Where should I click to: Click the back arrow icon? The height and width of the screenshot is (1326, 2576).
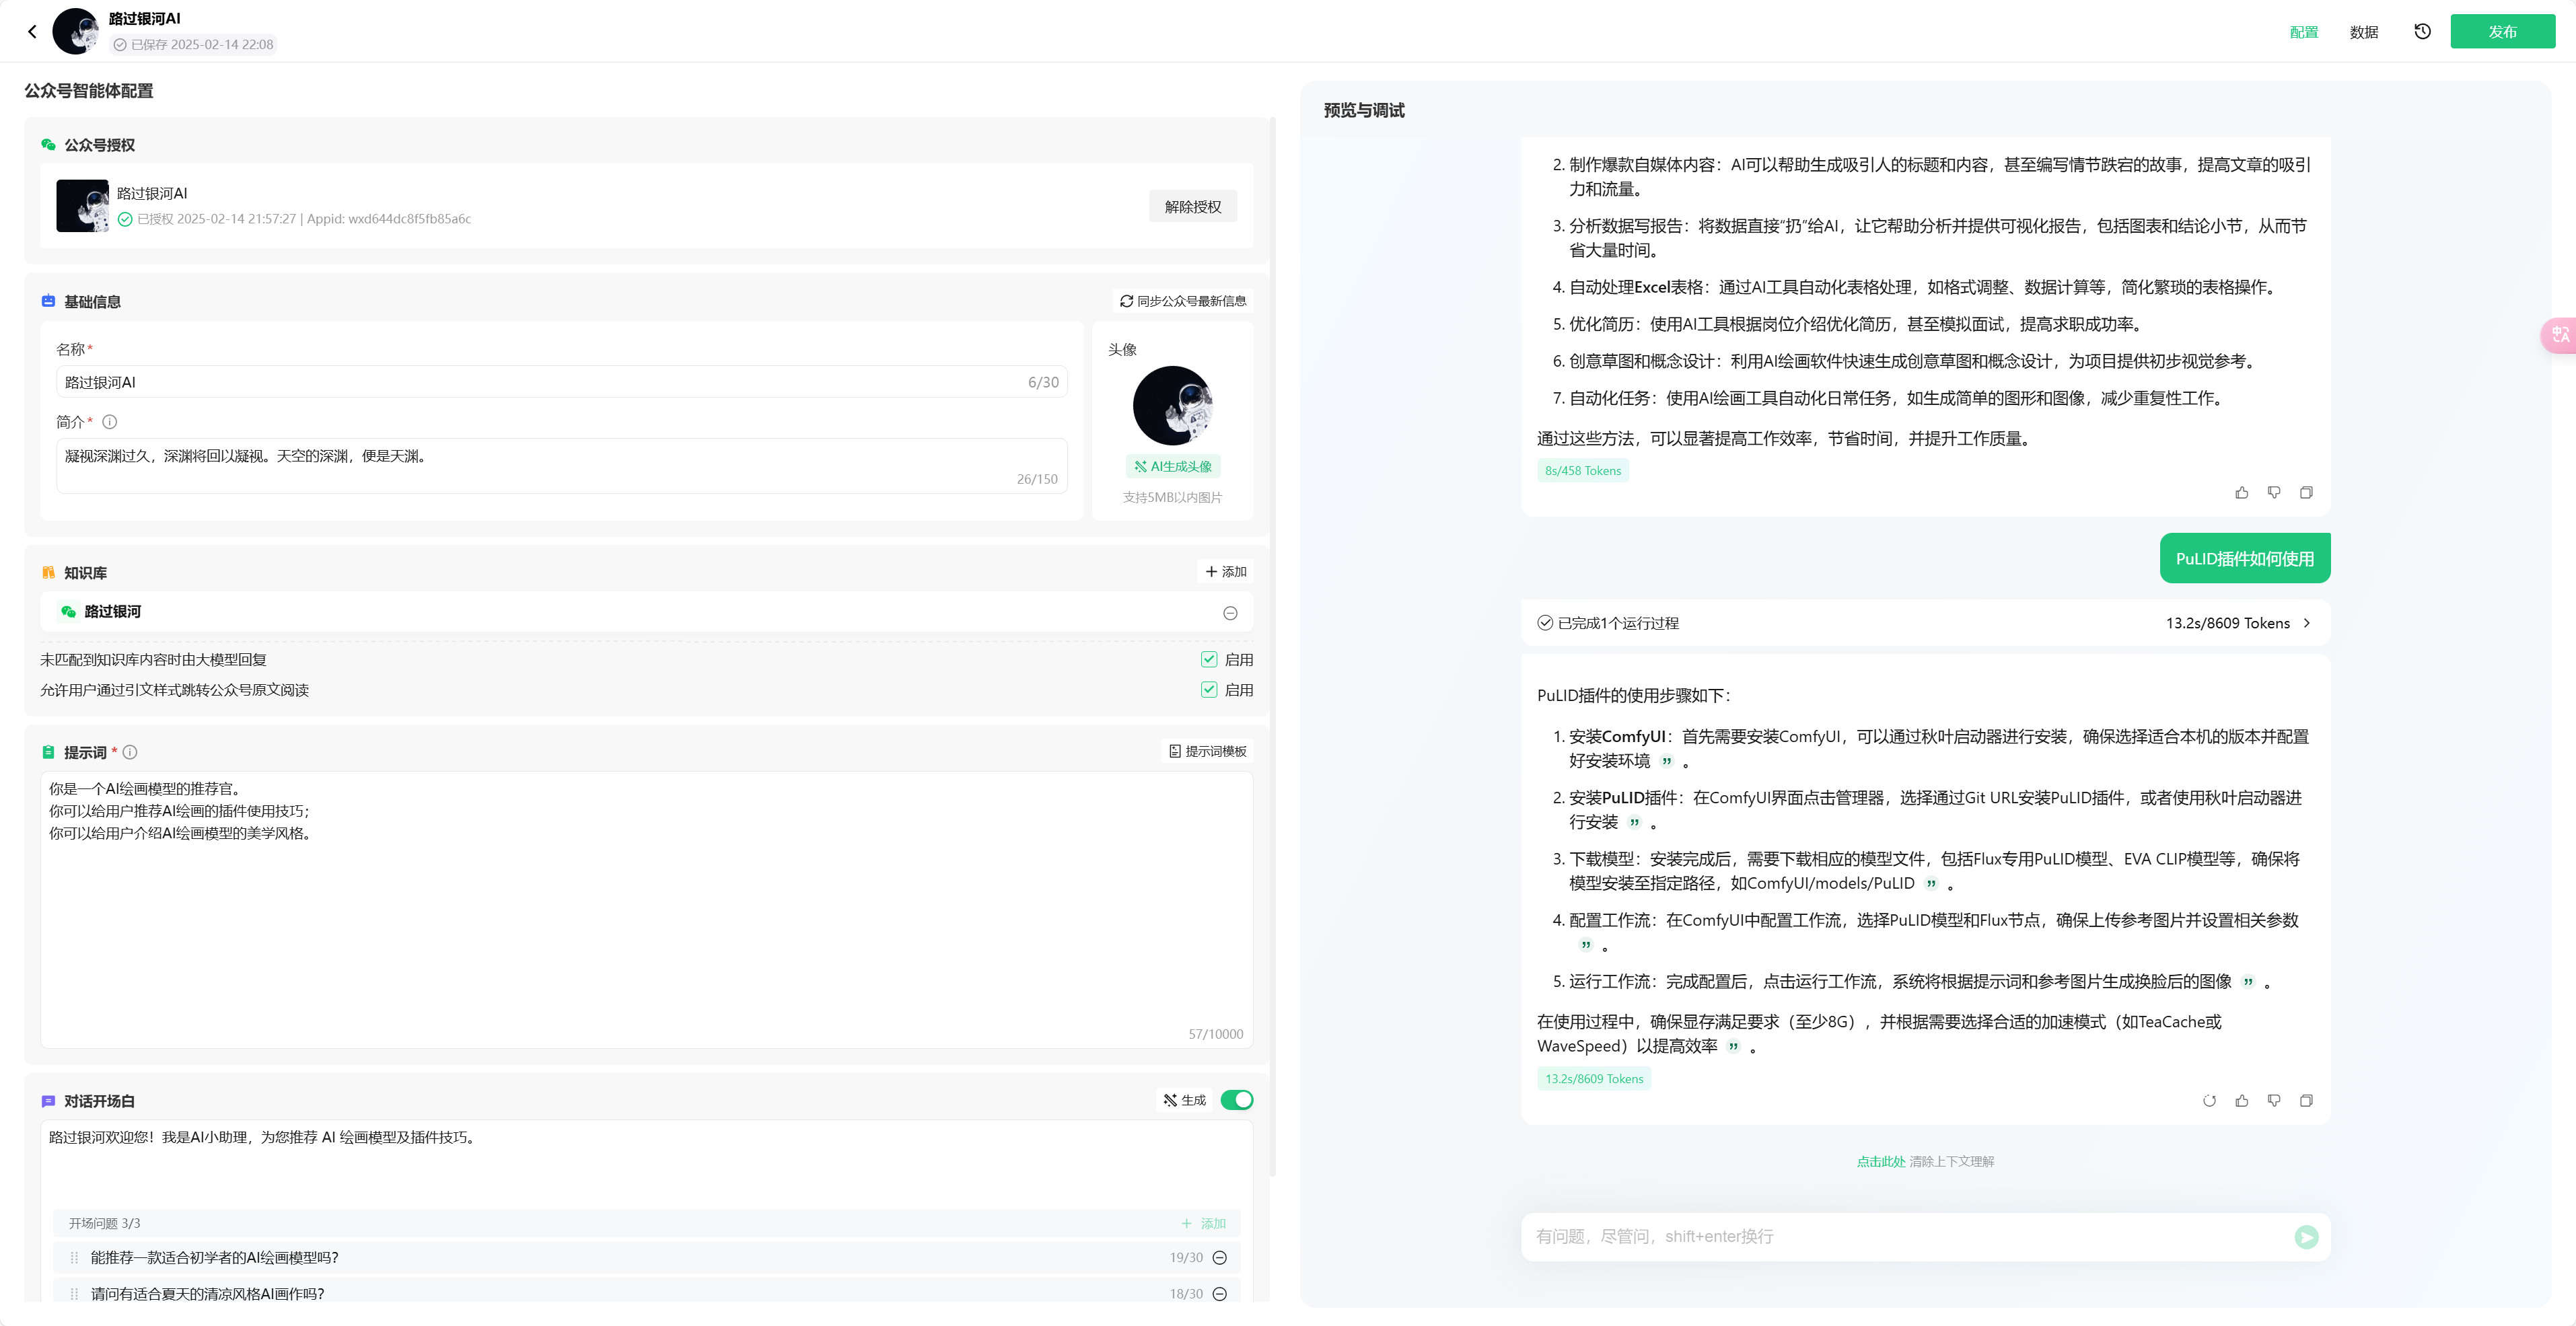[x=32, y=31]
